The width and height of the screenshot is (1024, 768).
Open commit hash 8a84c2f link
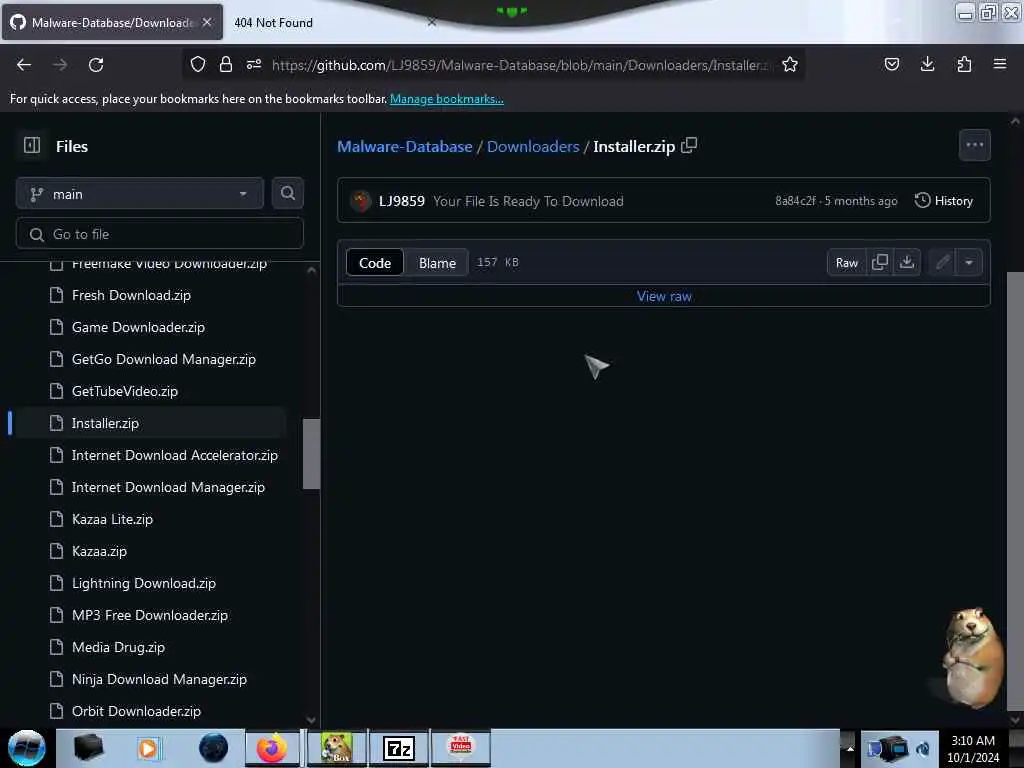point(795,200)
